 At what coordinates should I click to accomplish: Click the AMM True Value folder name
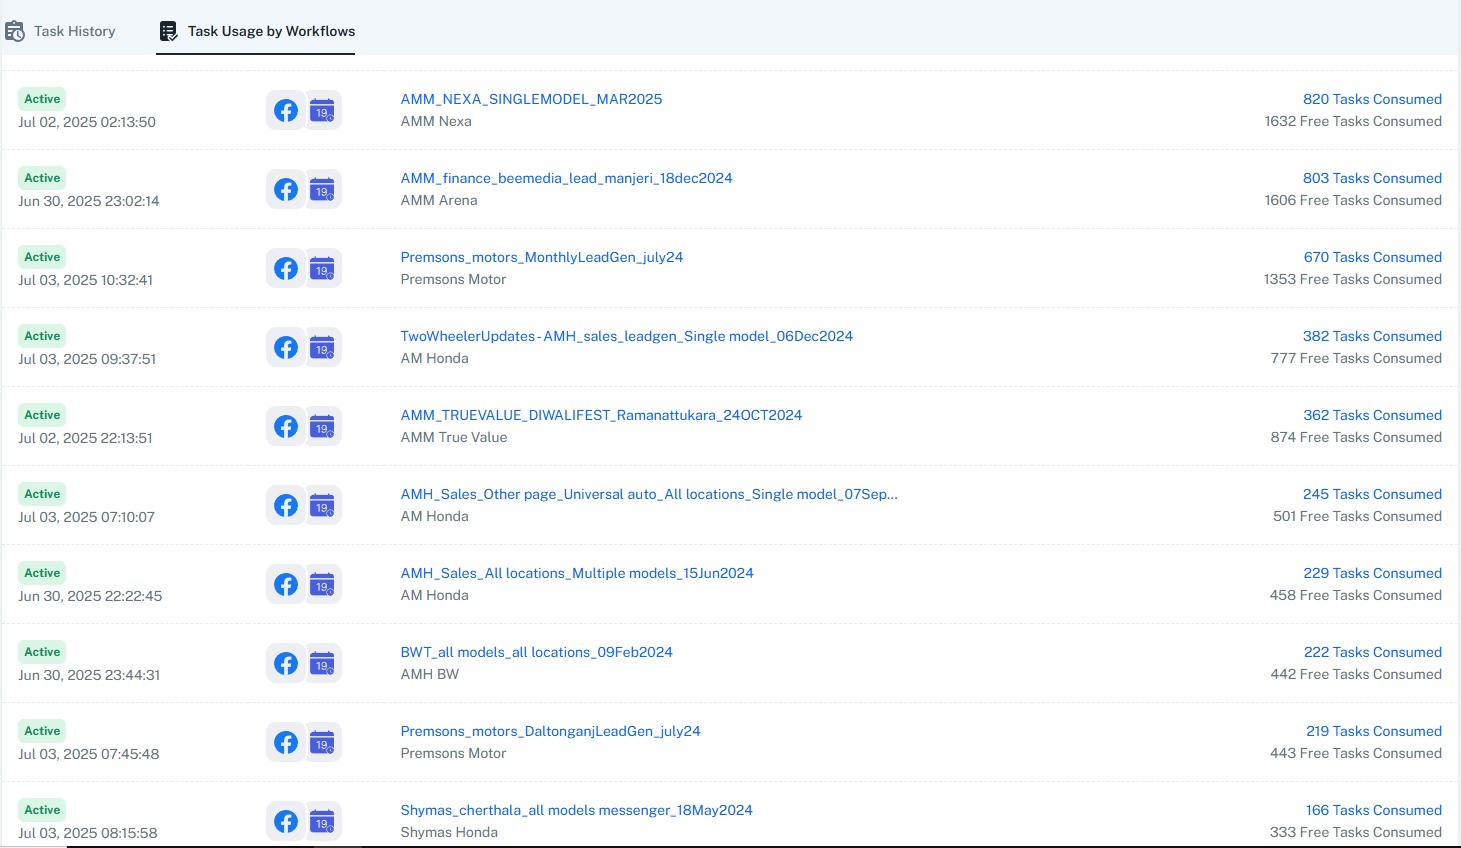coord(454,437)
